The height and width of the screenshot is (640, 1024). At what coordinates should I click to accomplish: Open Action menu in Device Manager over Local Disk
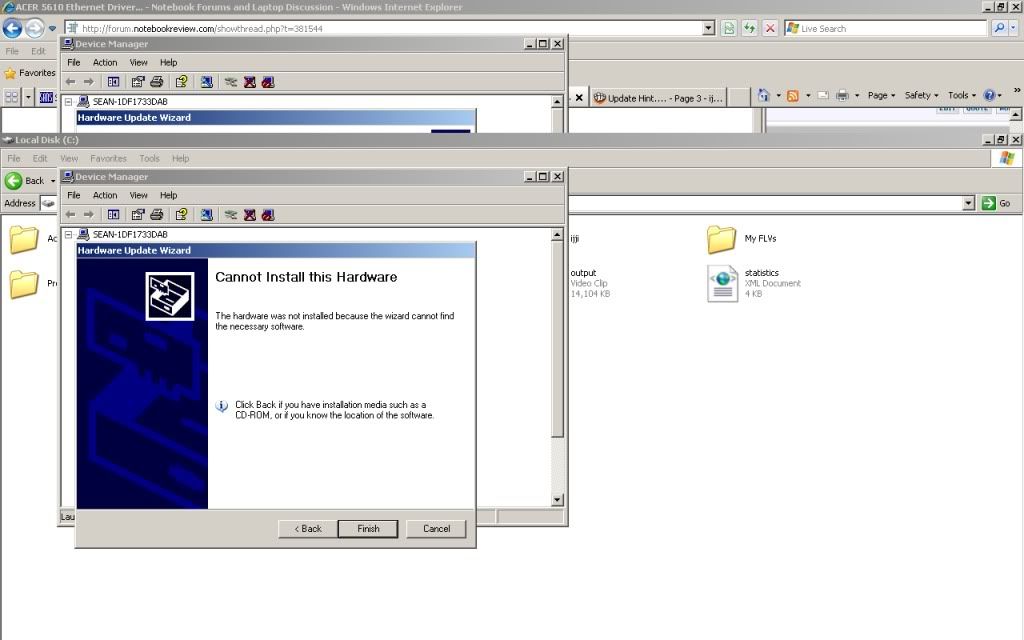pos(104,195)
